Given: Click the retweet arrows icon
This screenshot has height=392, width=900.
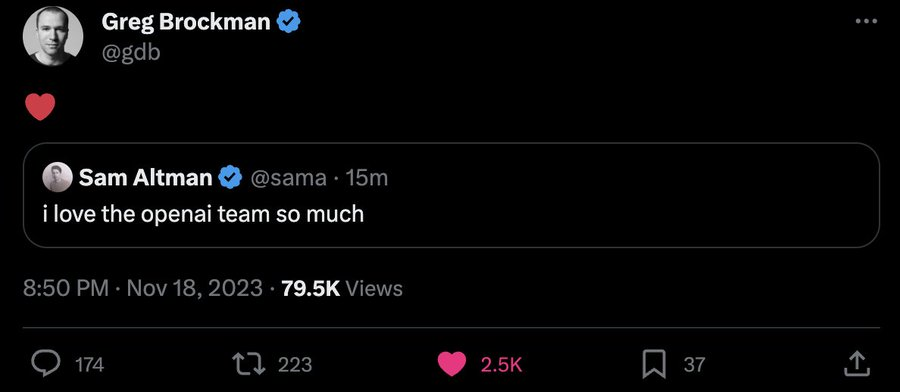Looking at the screenshot, I should tap(249, 364).
